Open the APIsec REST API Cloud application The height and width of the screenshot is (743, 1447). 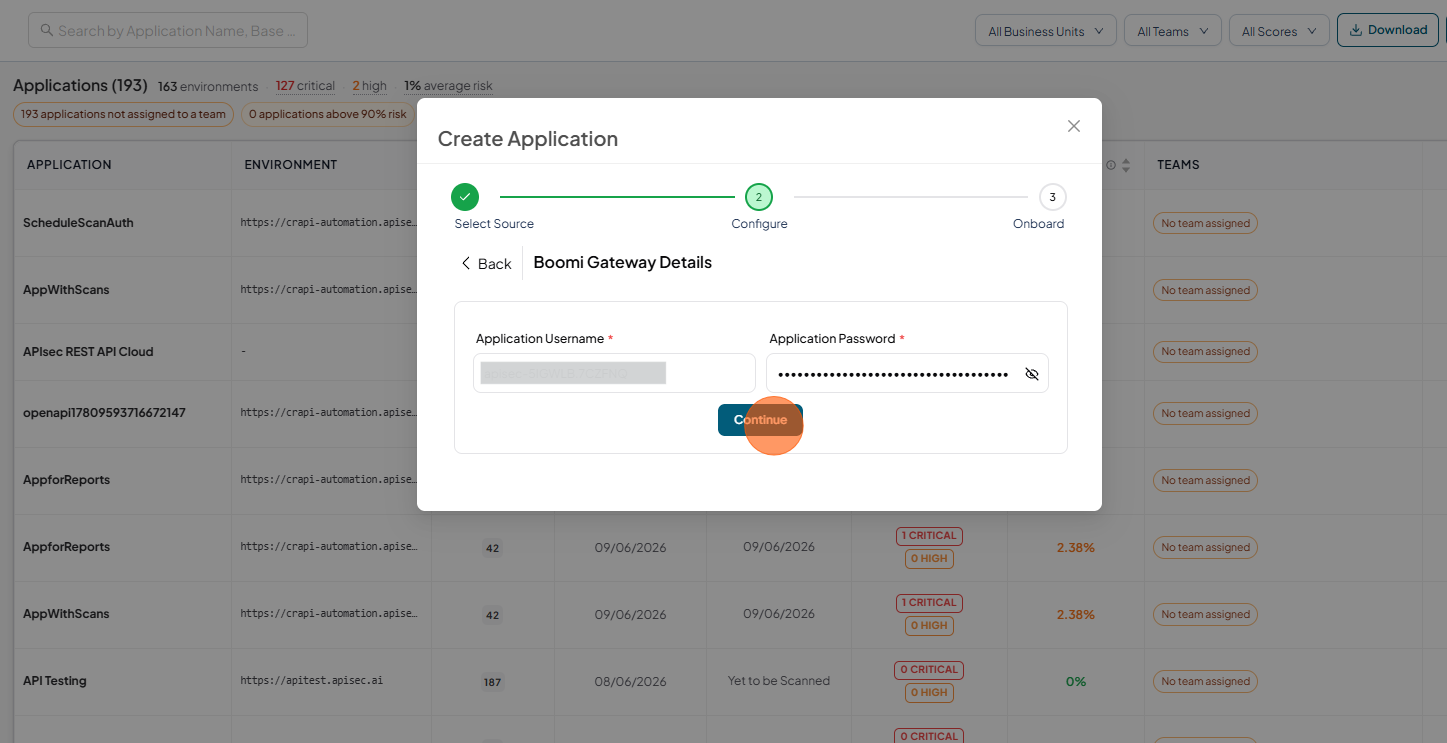click(88, 352)
